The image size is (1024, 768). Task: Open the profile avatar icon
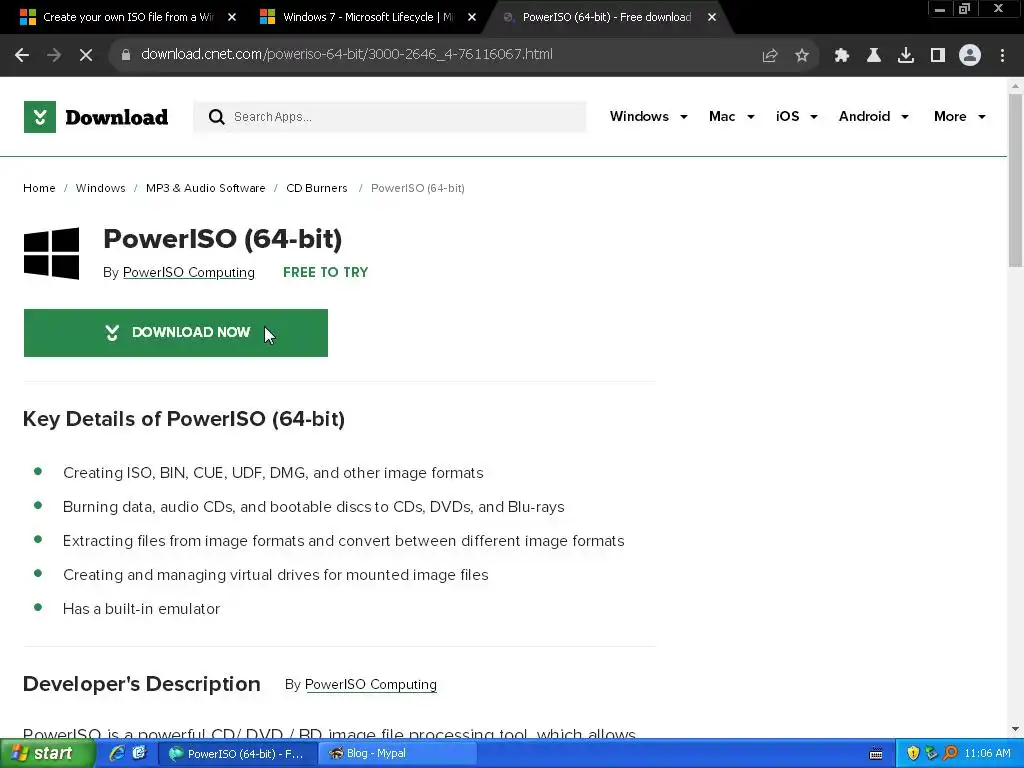click(x=970, y=56)
